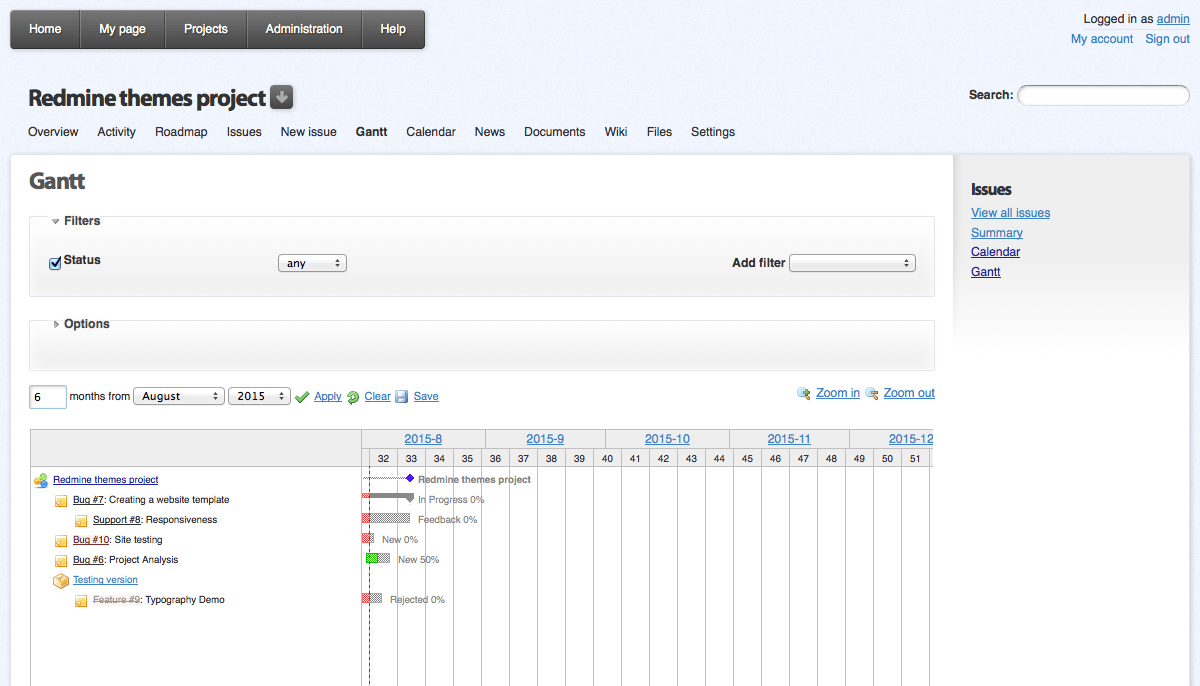The width and height of the screenshot is (1200, 686).
Task: Open the Wiki tab
Action: (616, 132)
